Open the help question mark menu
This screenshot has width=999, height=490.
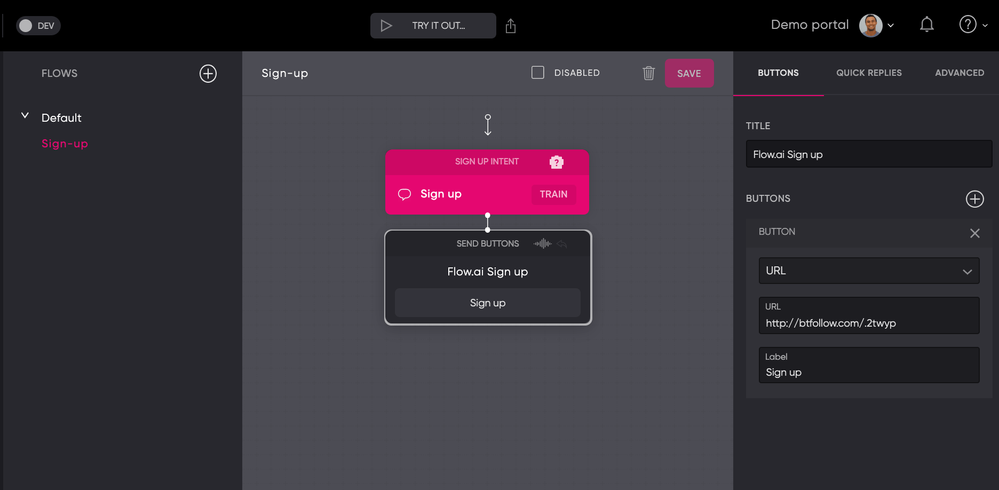968,25
